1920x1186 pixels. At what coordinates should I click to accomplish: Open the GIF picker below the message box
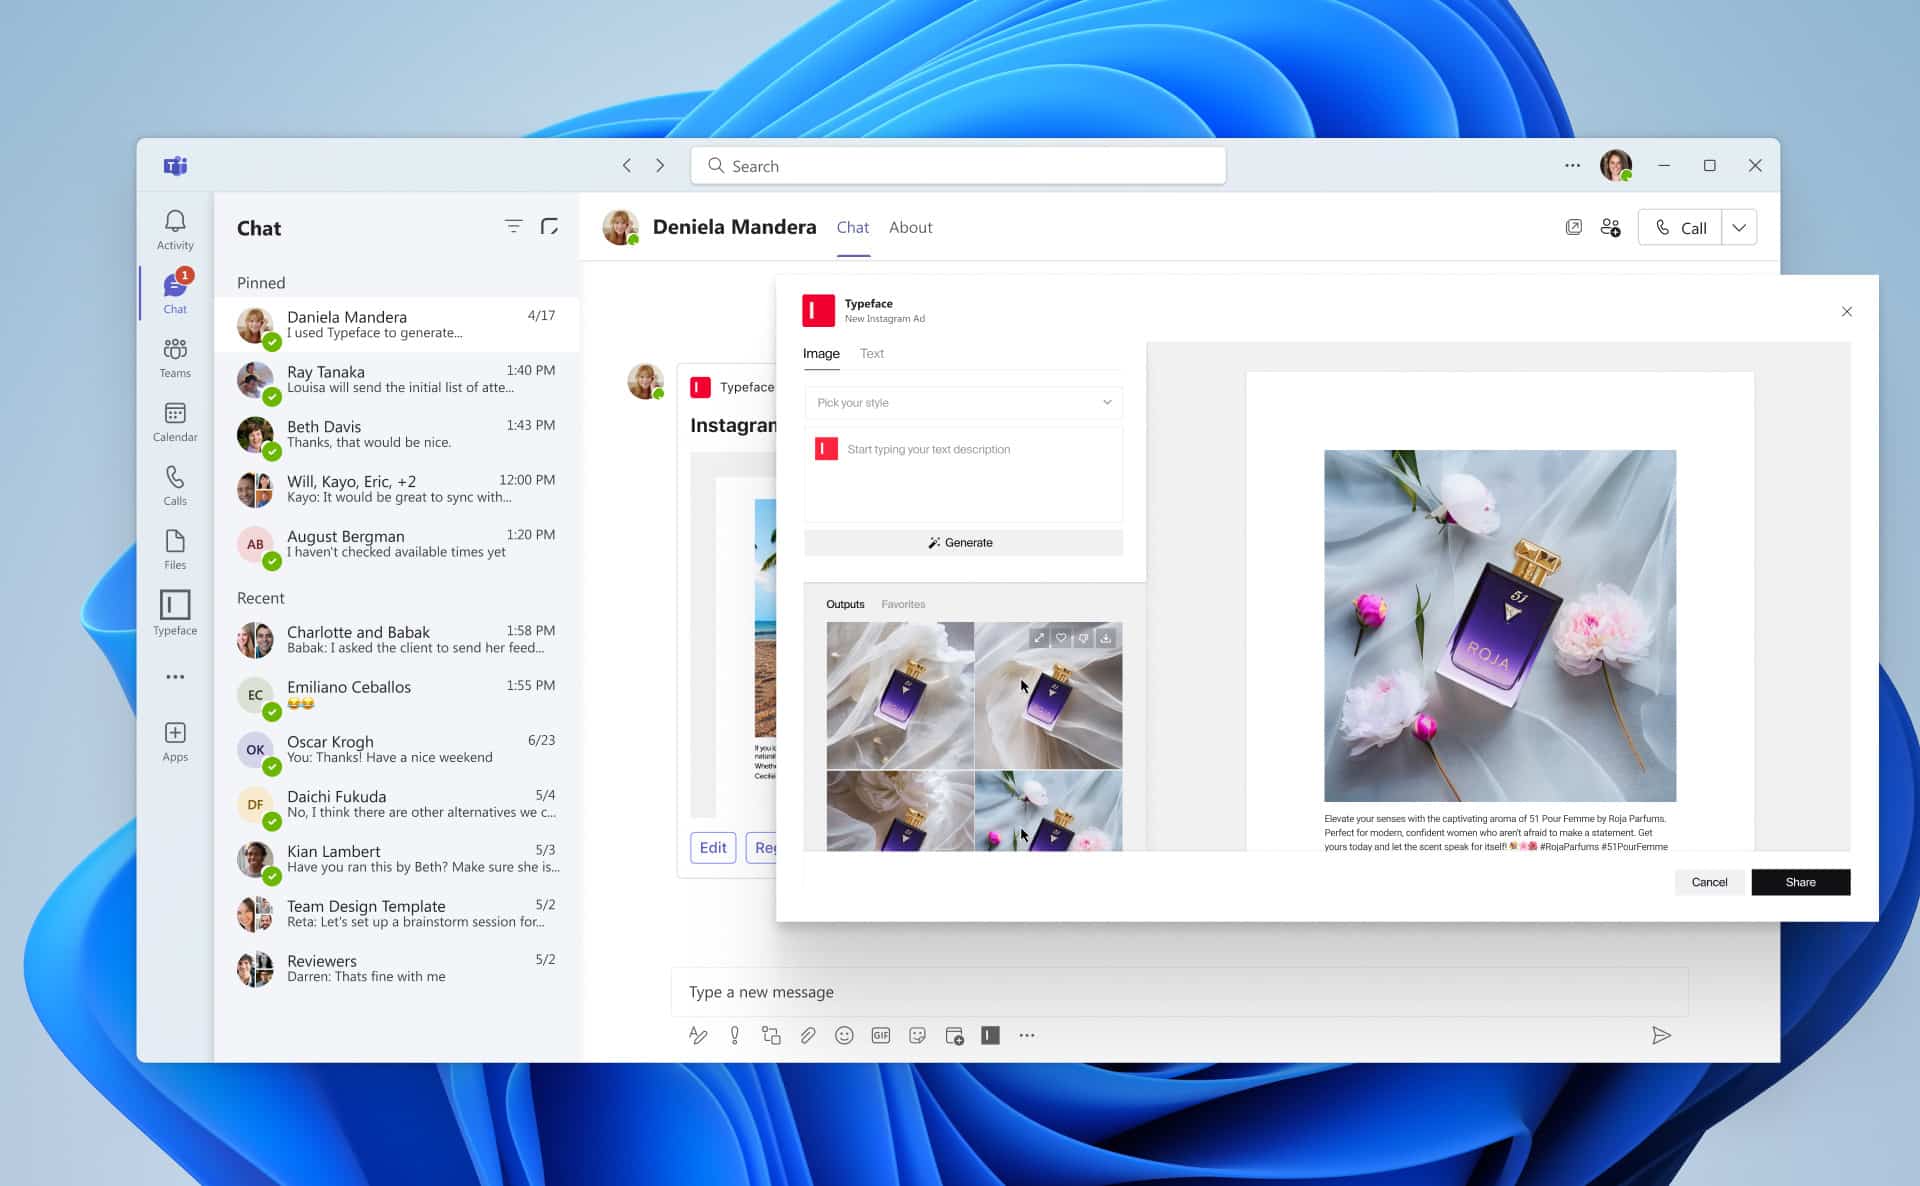point(881,1035)
